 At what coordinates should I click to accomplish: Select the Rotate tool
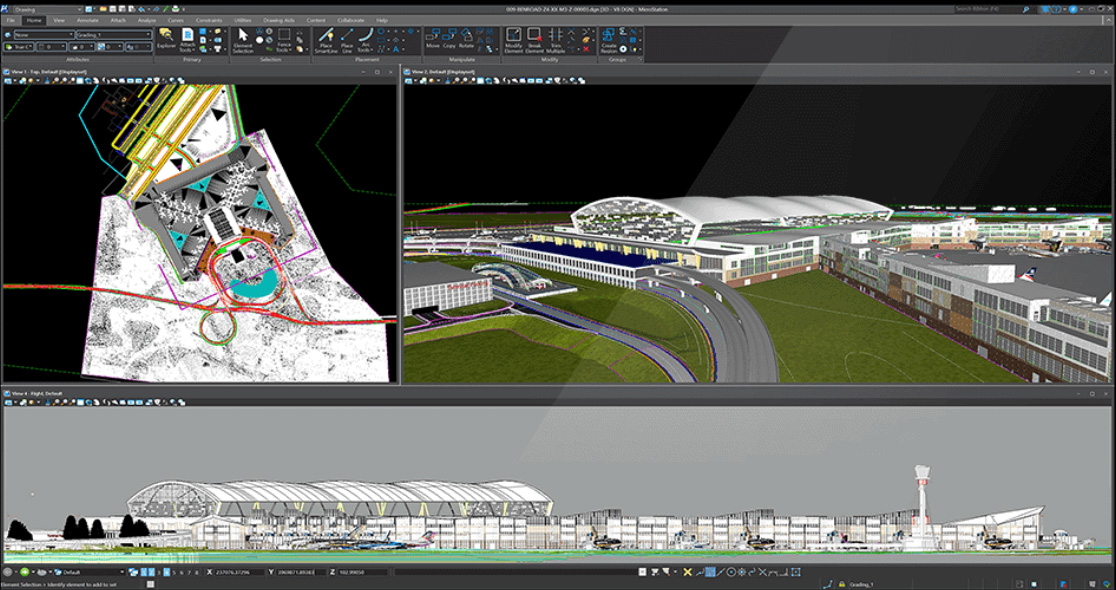(x=466, y=39)
